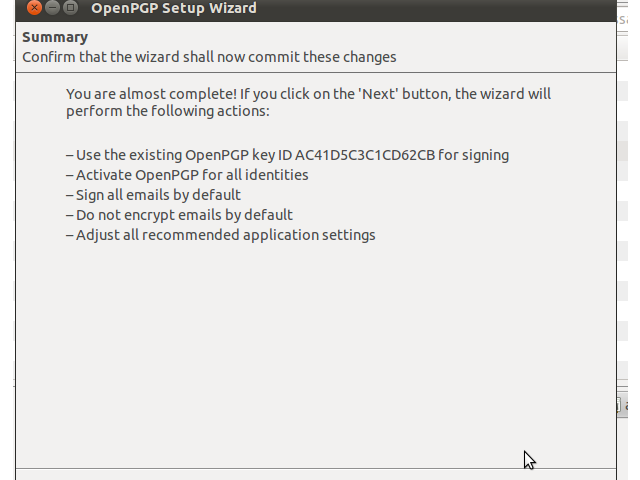The width and height of the screenshot is (640, 480).
Task: Click the 'You are almost complete!' sentence
Action: (x=151, y=94)
